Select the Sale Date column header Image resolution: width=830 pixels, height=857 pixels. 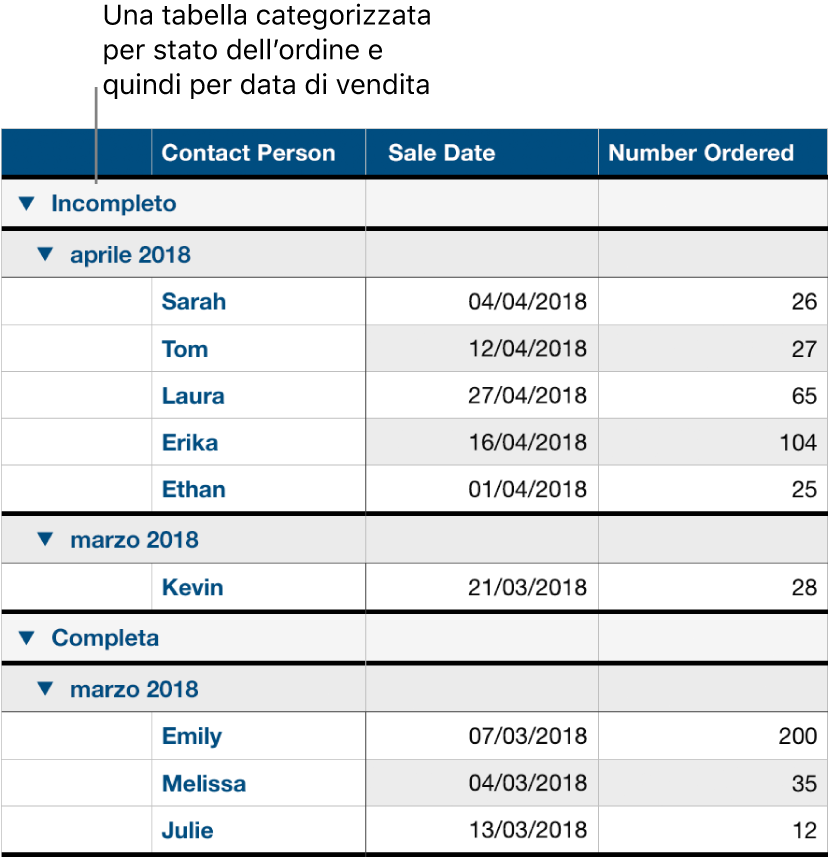click(x=441, y=153)
